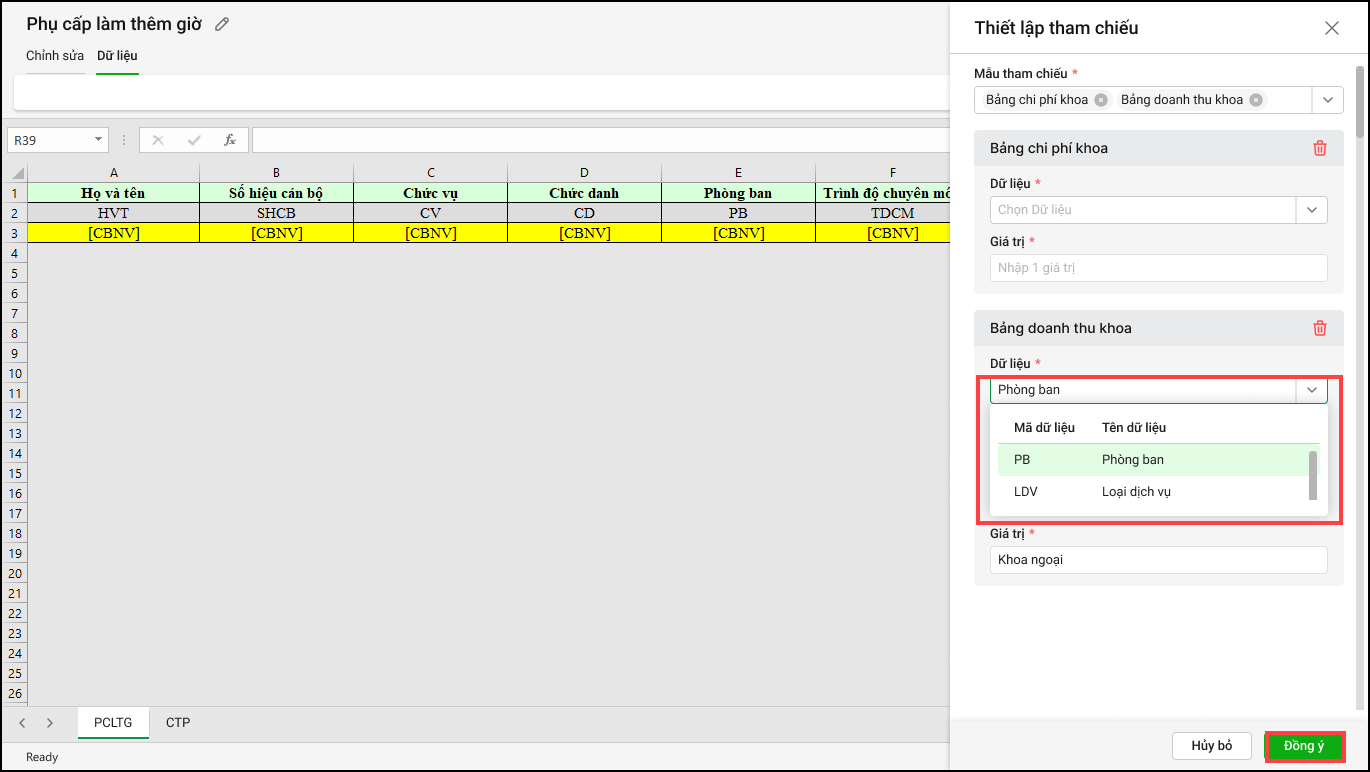Click the Nhập 1 giá trị field
Viewport: 1370px width, 772px height.
click(1158, 268)
